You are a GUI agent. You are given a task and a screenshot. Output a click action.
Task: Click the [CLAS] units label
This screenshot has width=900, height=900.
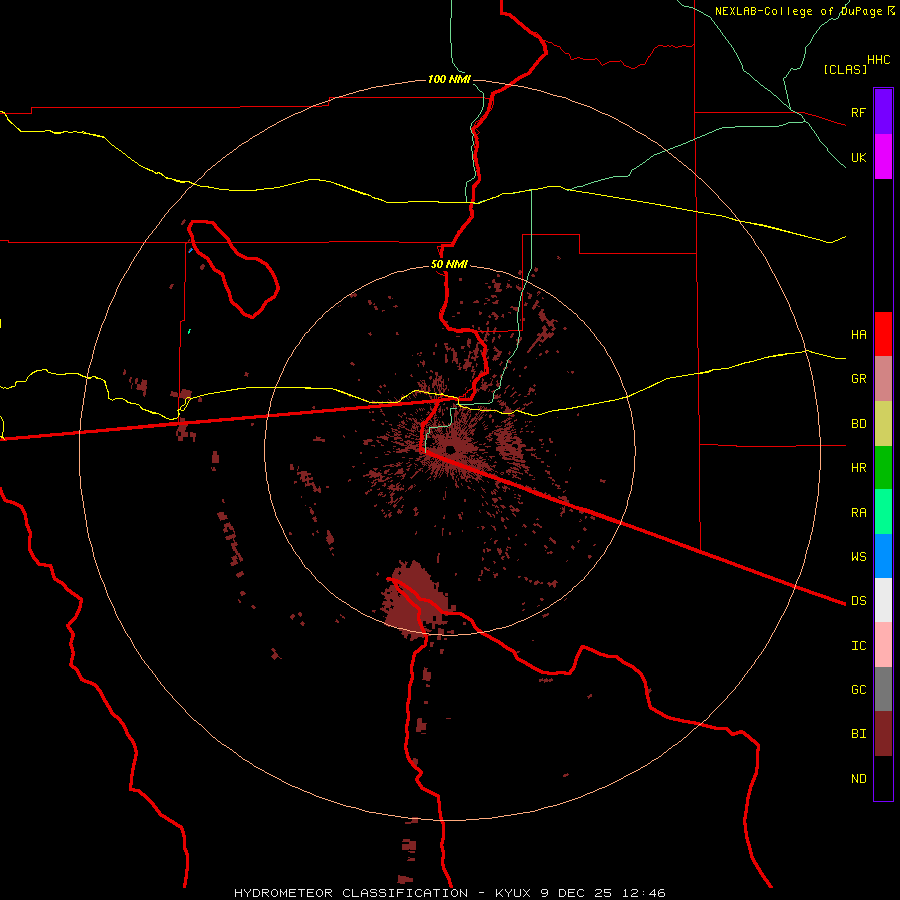tap(845, 69)
